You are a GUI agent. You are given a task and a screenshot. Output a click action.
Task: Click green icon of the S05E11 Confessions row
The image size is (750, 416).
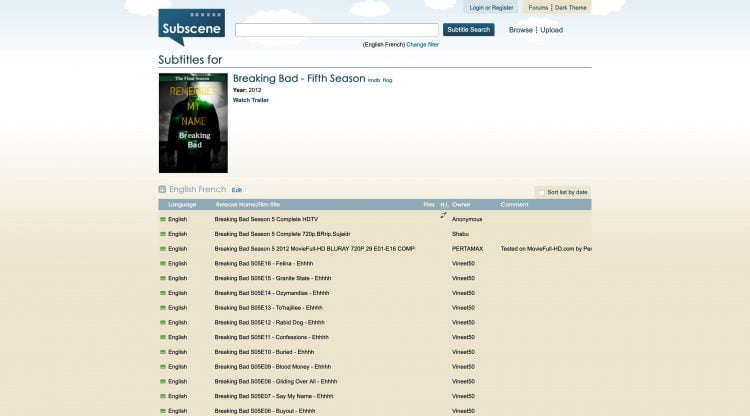(163, 338)
